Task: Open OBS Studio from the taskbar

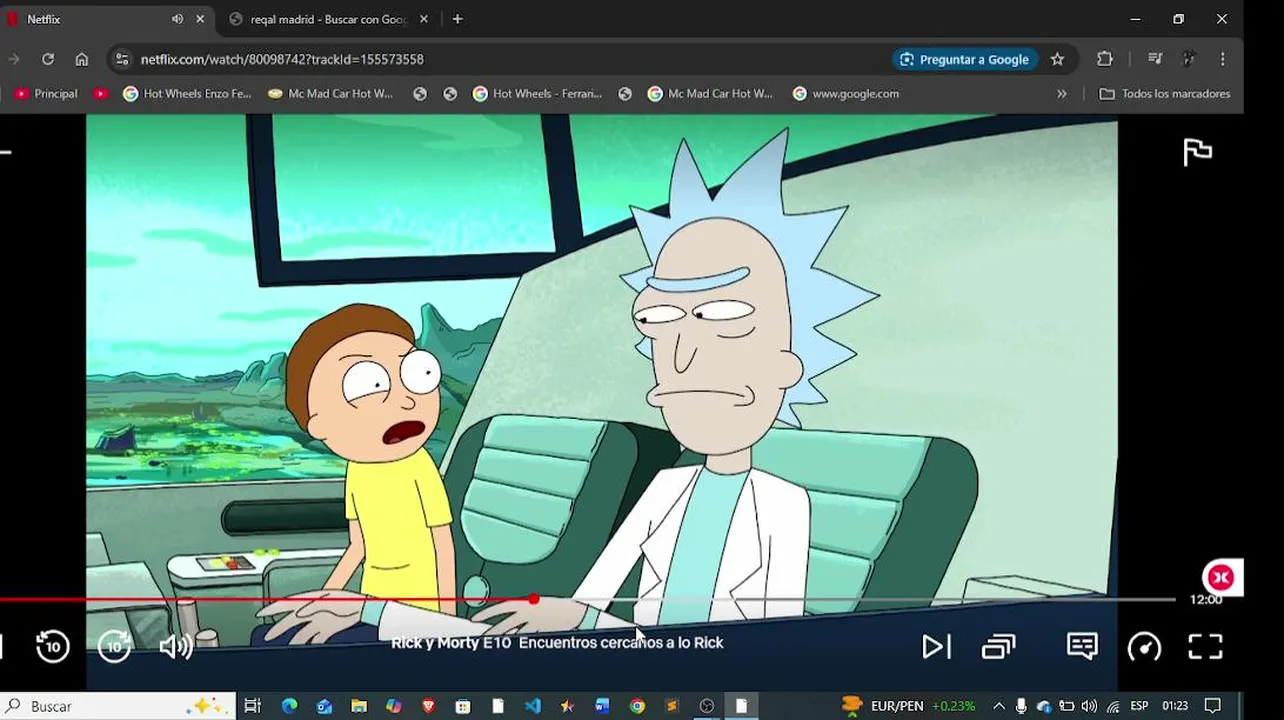Action: tap(707, 706)
